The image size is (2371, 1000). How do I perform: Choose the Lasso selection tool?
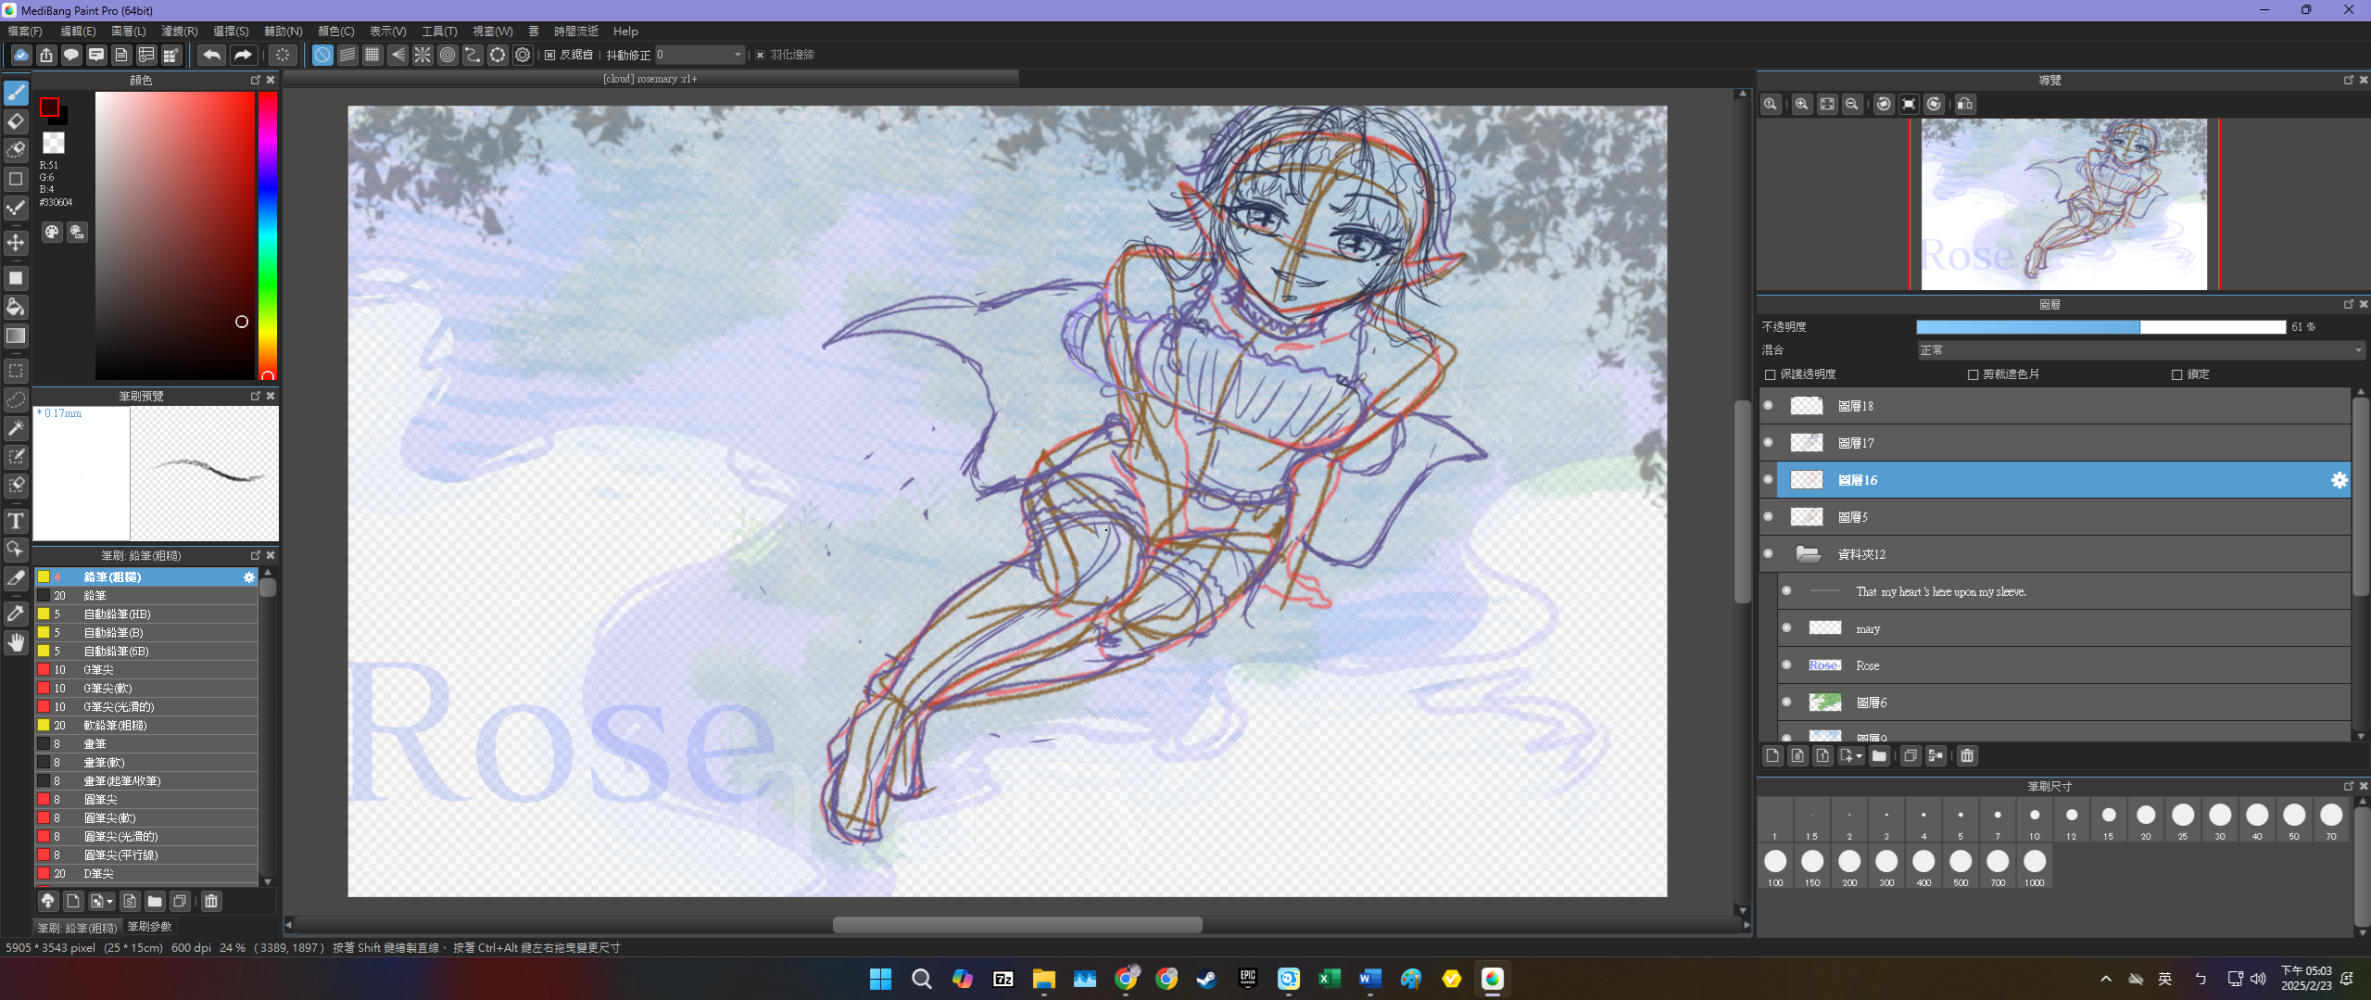(16, 400)
